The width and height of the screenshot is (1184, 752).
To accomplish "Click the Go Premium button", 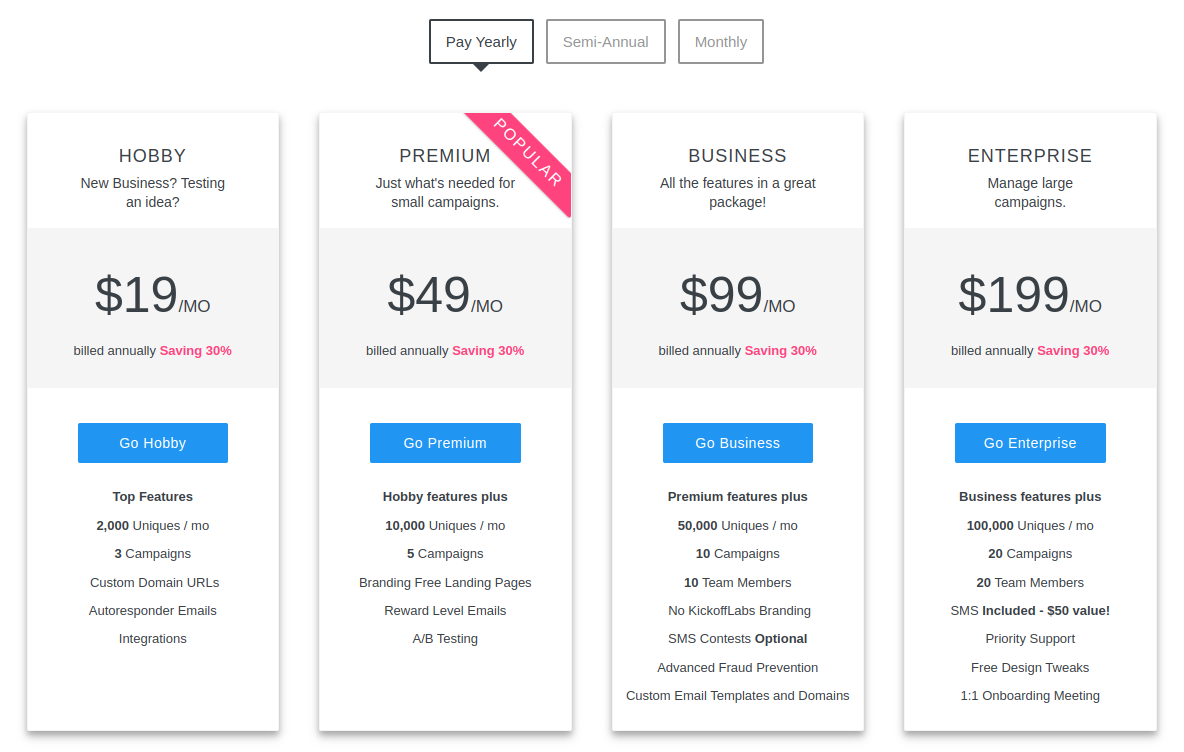I will [x=445, y=442].
